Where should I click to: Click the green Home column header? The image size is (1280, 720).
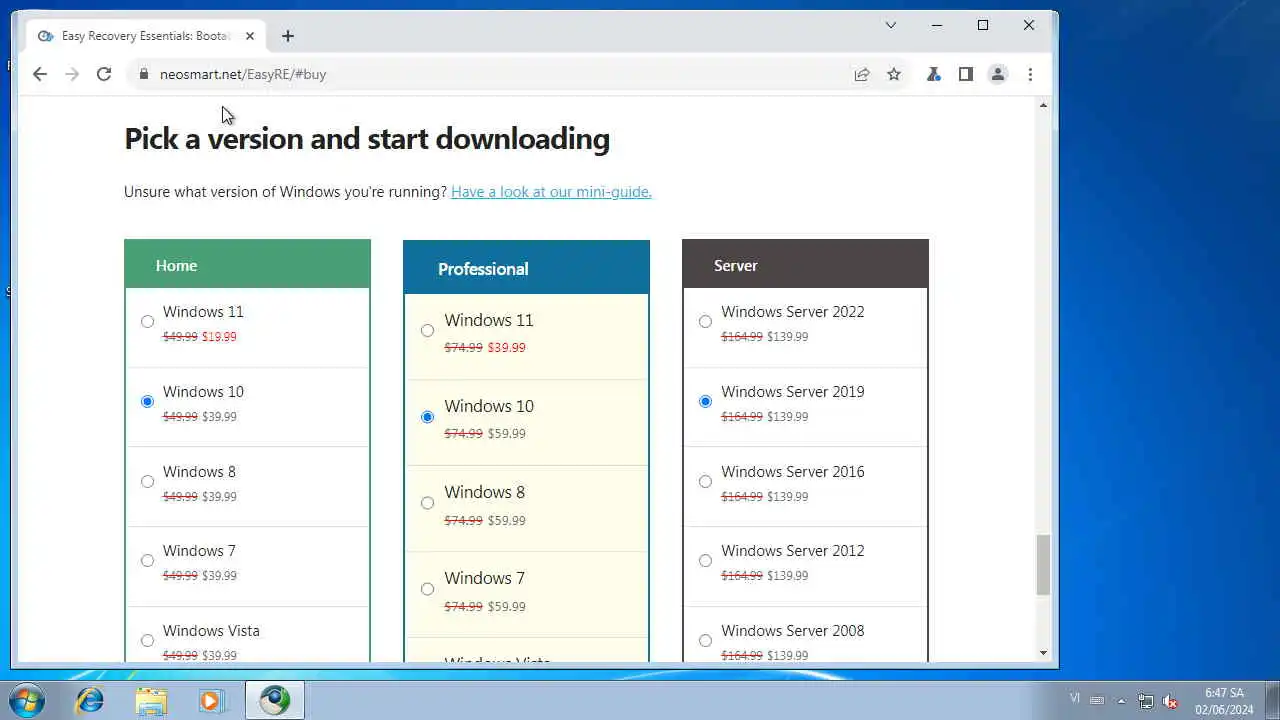tap(247, 264)
